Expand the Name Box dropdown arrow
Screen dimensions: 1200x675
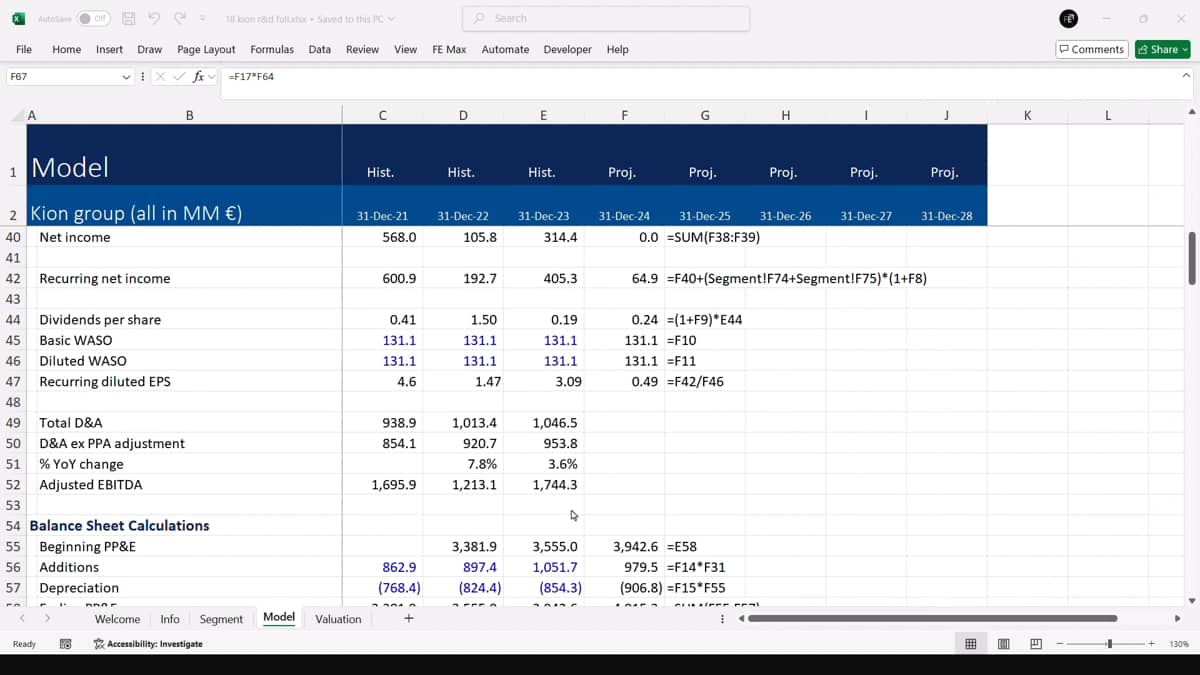(127, 76)
